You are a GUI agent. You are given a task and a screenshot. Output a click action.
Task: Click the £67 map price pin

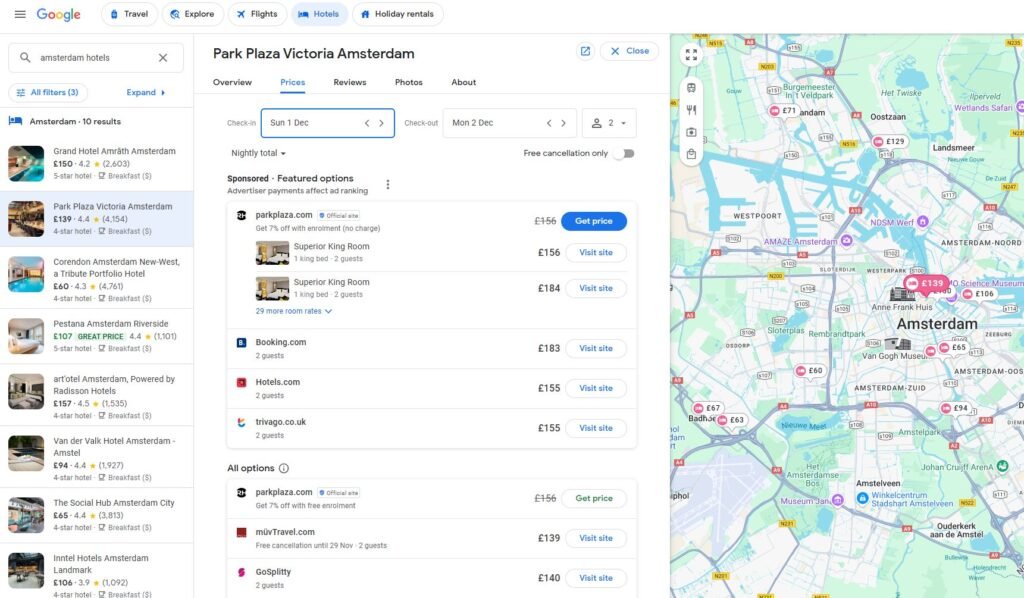click(706, 407)
